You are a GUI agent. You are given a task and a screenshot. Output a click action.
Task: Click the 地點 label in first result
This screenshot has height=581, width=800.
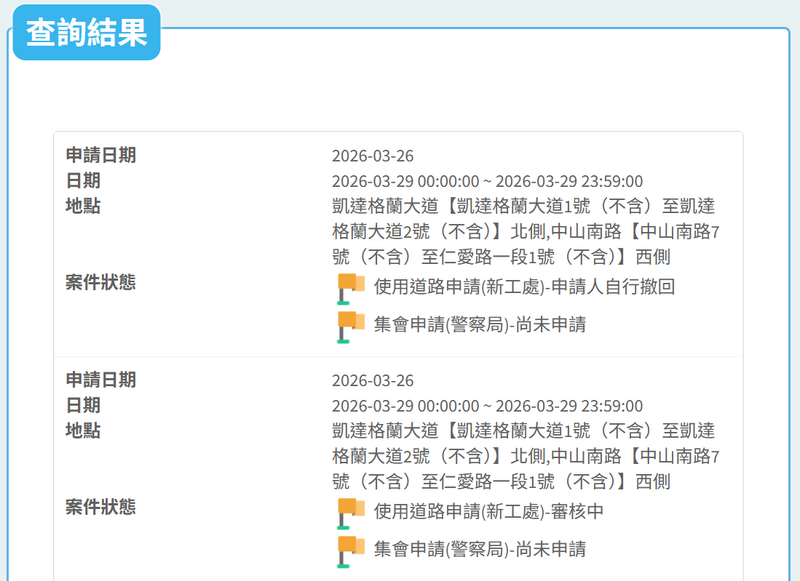point(83,206)
